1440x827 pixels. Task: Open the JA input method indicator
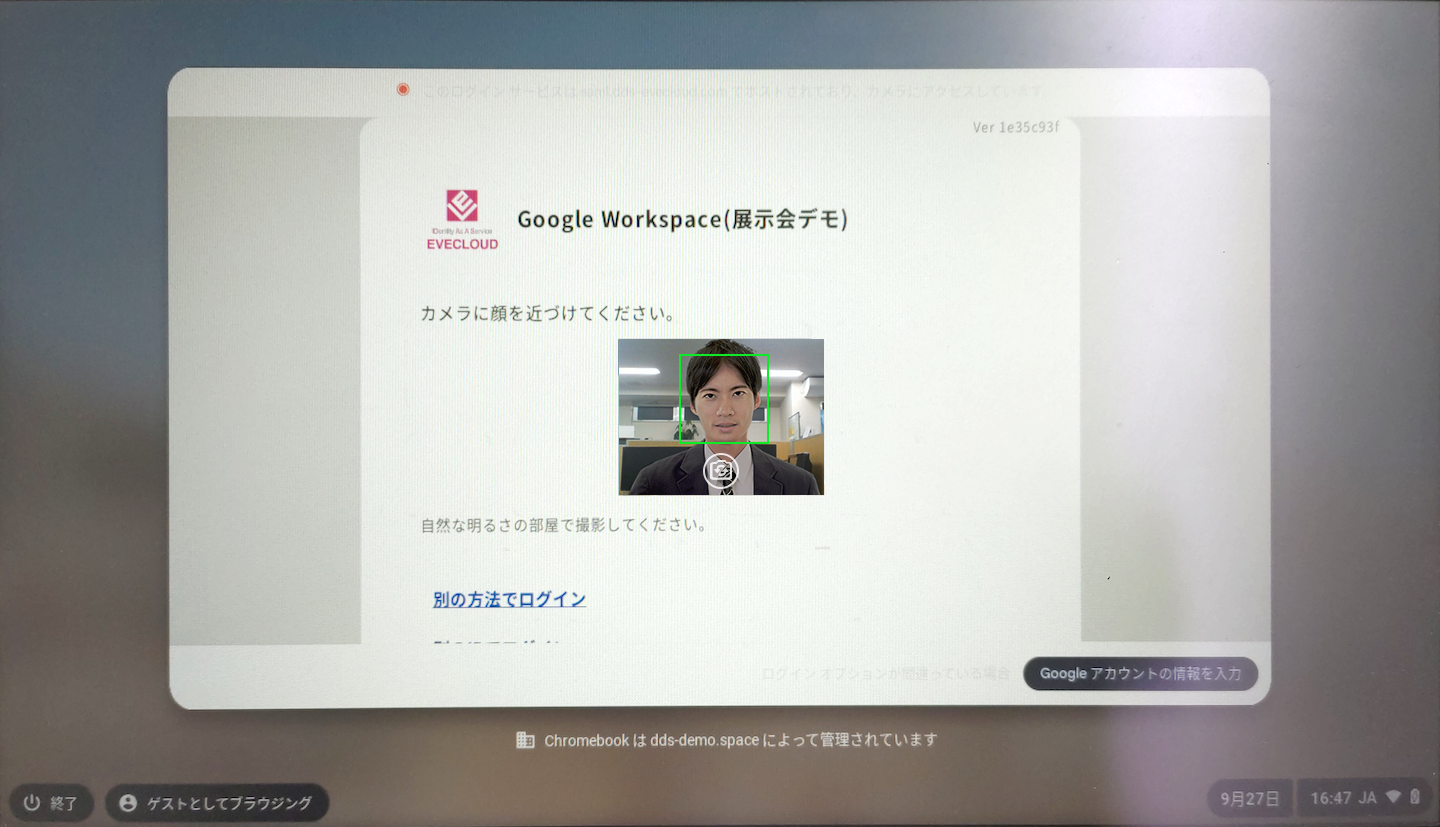click(x=1367, y=798)
